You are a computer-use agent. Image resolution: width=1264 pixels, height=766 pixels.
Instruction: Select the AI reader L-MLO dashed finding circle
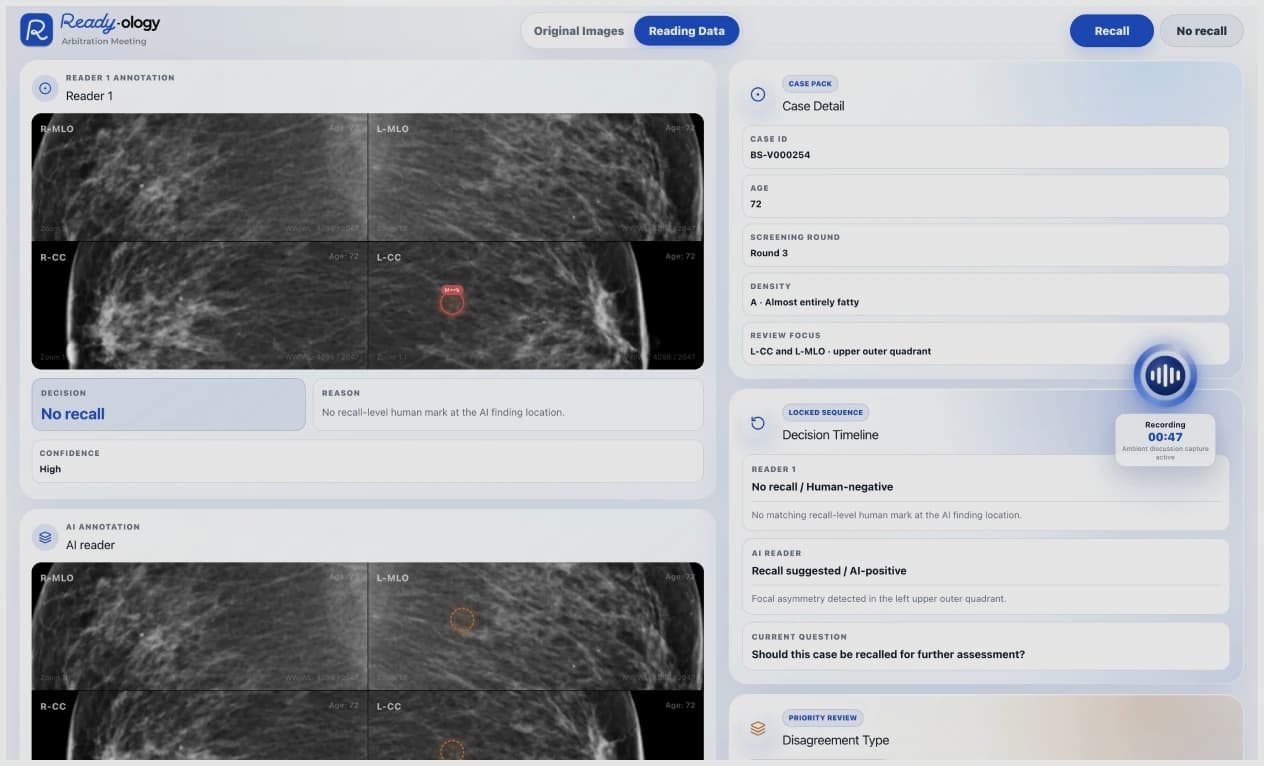tap(461, 620)
